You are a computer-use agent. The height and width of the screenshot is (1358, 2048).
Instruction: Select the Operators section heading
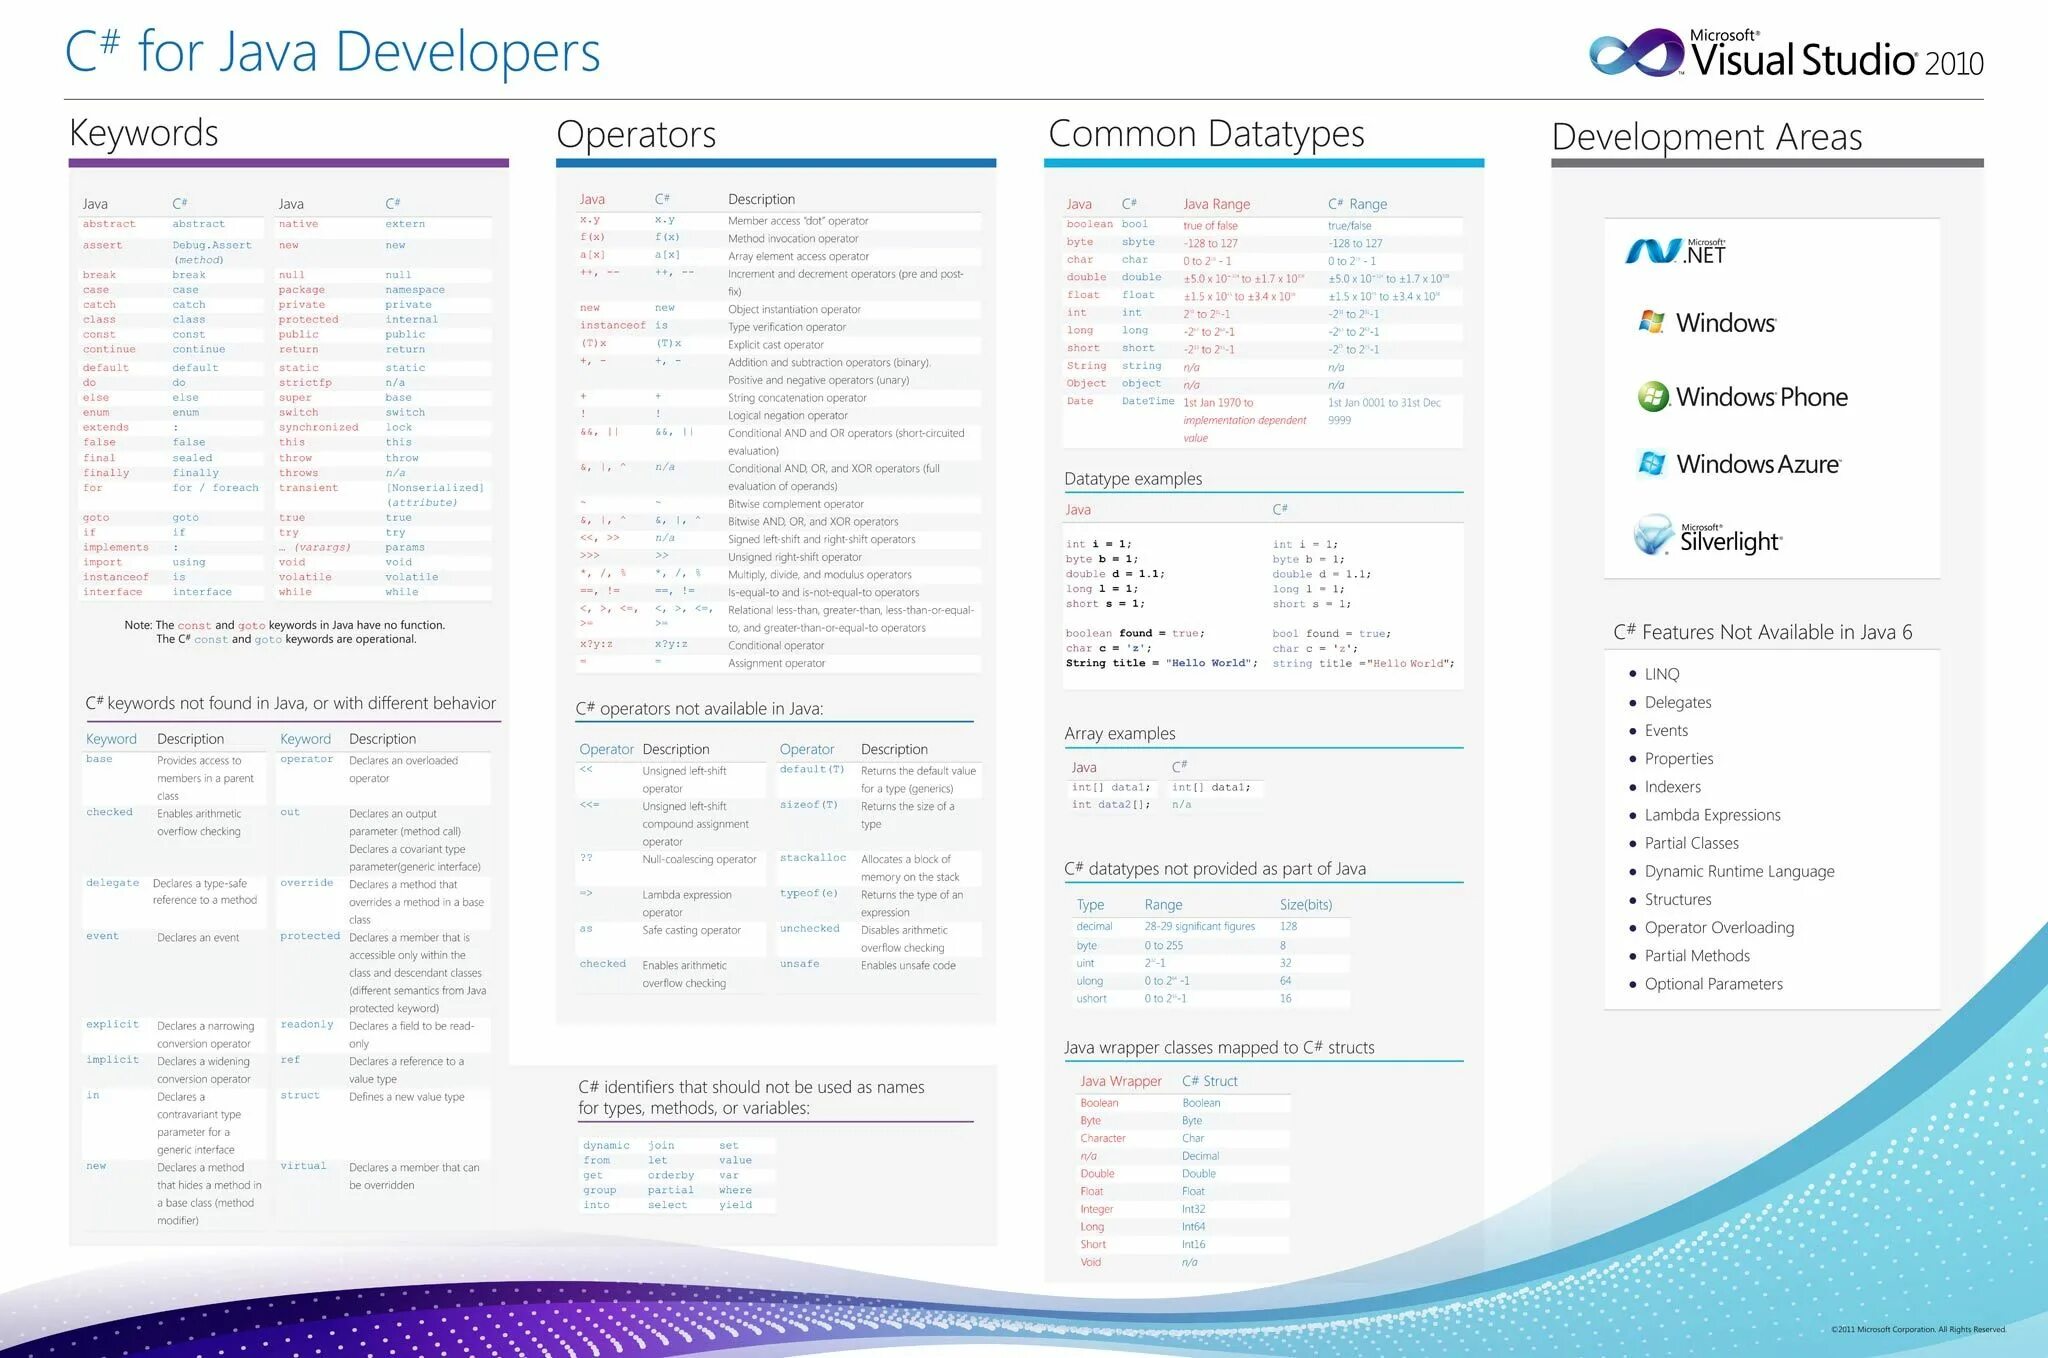click(x=636, y=134)
